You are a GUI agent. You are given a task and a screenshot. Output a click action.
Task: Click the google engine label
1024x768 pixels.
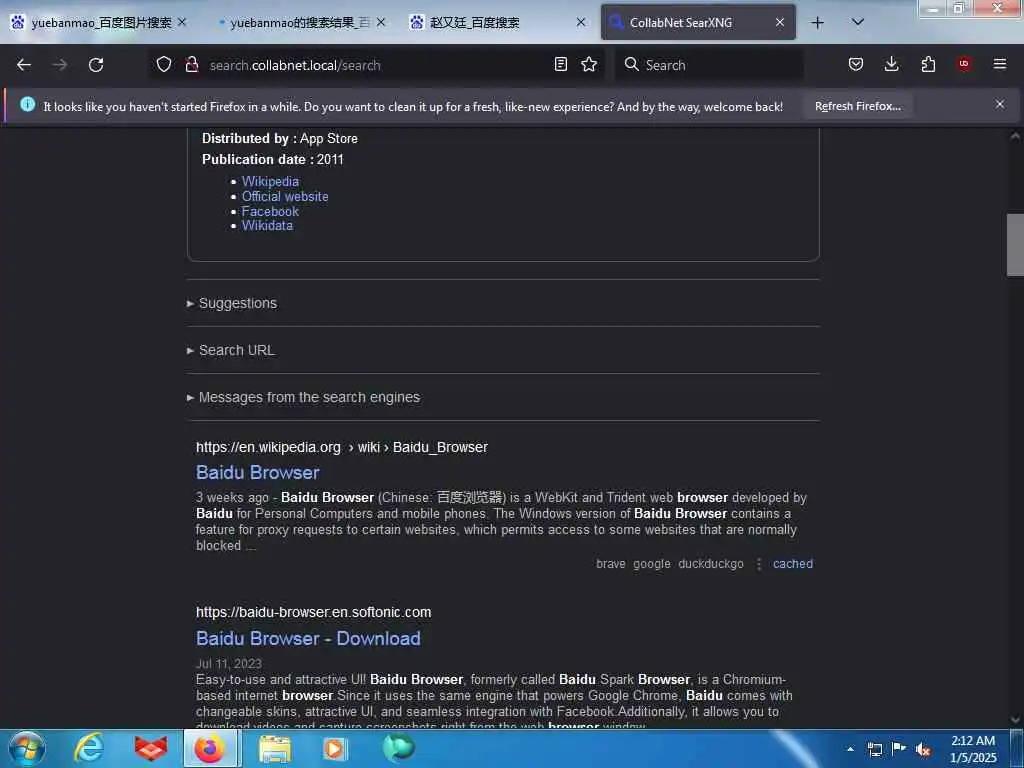652,564
